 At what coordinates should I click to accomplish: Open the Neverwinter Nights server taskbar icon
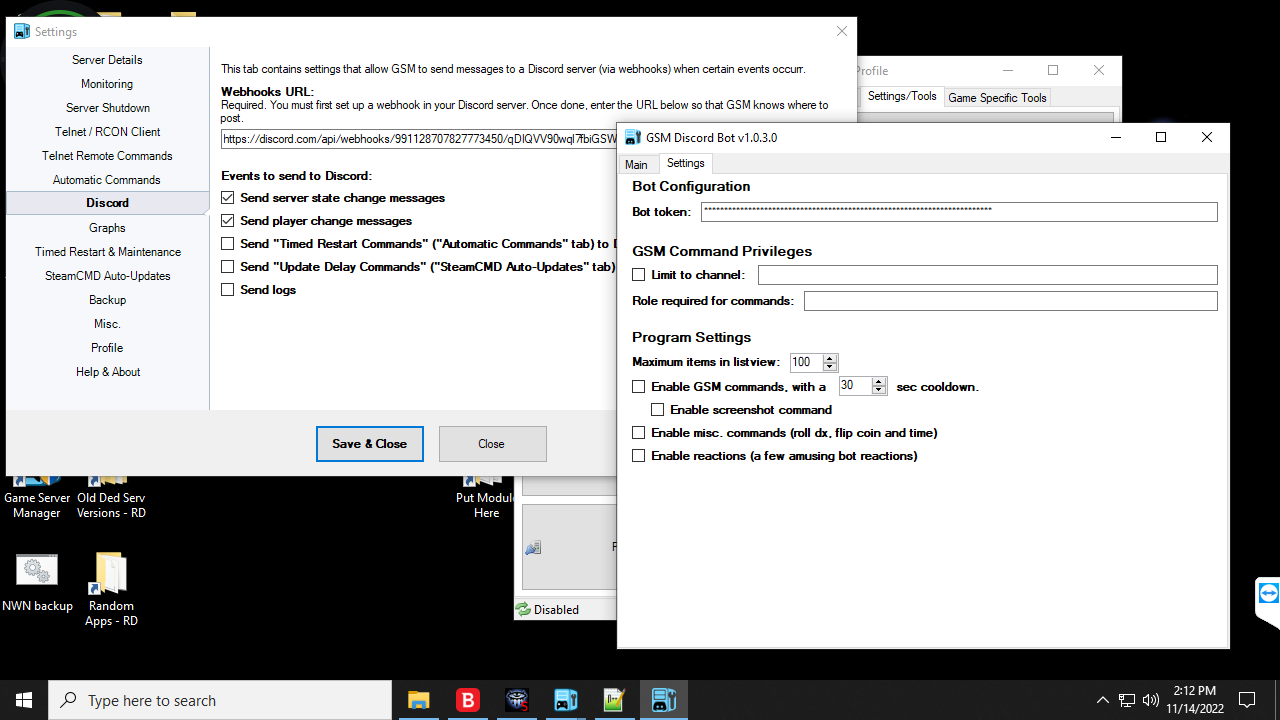[516, 700]
